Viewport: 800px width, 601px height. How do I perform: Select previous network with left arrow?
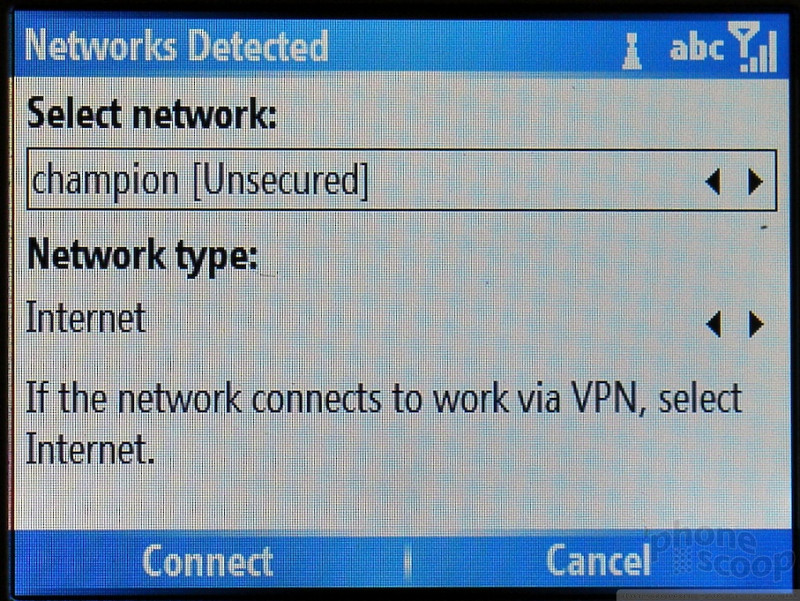tap(713, 181)
